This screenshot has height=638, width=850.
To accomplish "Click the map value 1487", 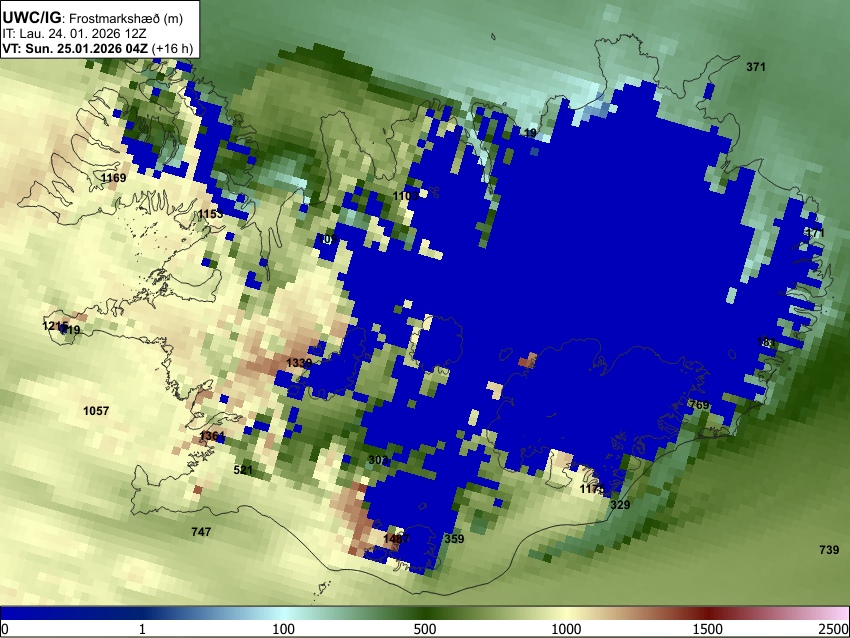I will (396, 539).
